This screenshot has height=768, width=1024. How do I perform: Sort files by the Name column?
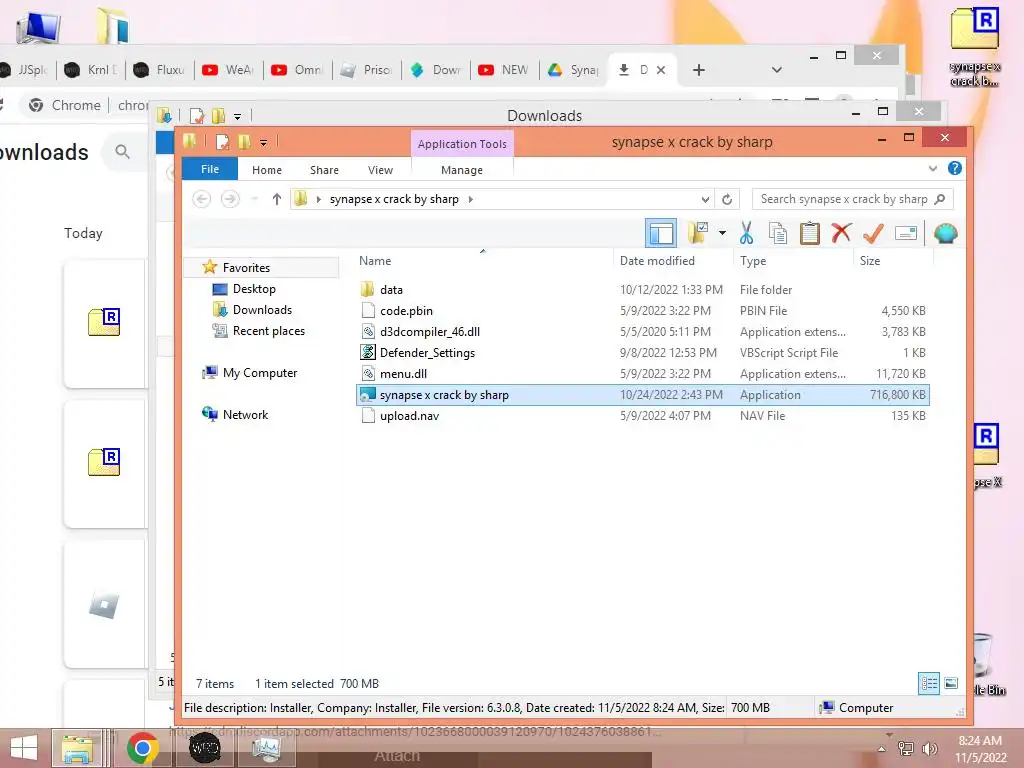pos(375,261)
